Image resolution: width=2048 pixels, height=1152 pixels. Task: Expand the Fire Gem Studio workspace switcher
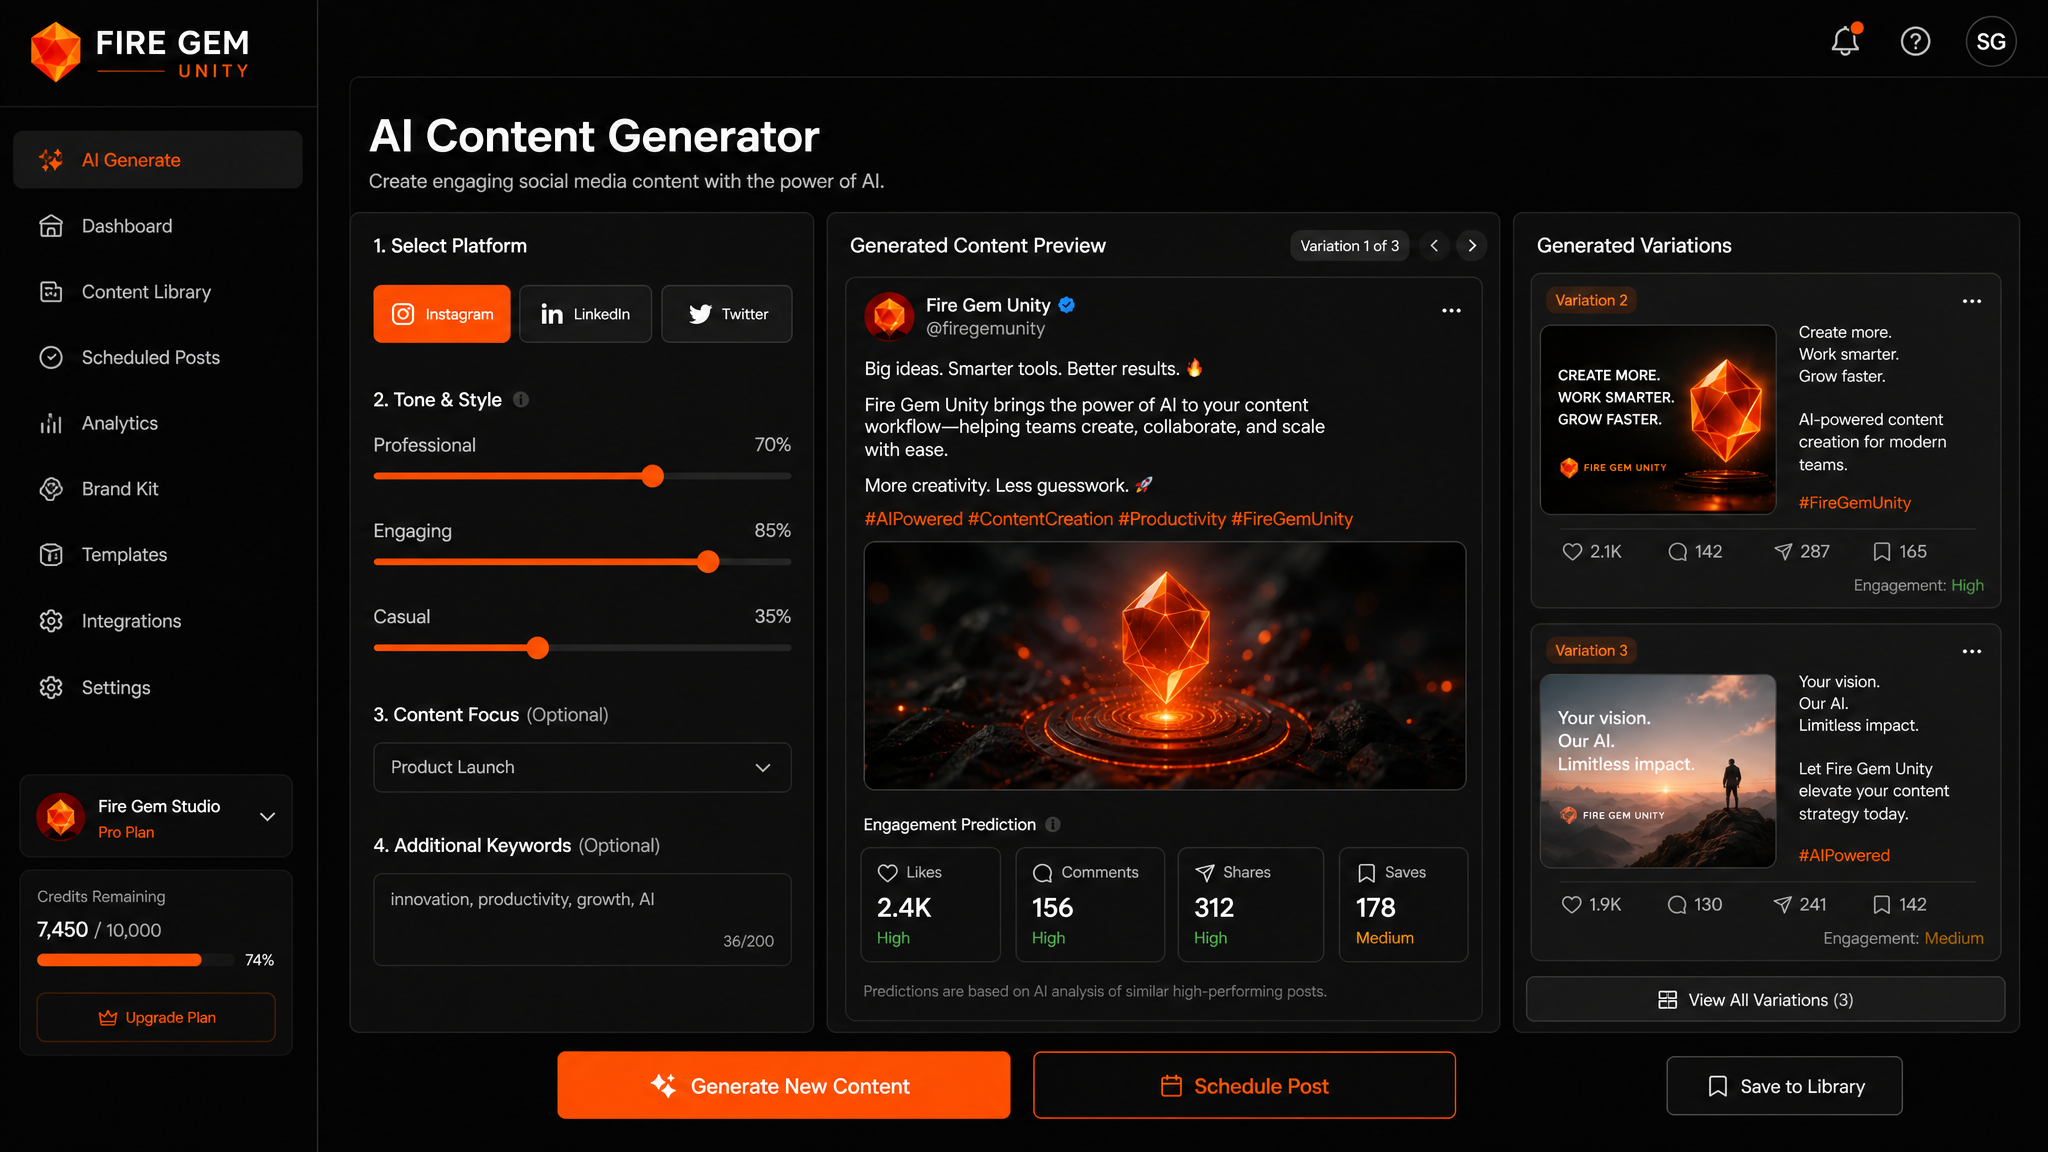(x=267, y=817)
